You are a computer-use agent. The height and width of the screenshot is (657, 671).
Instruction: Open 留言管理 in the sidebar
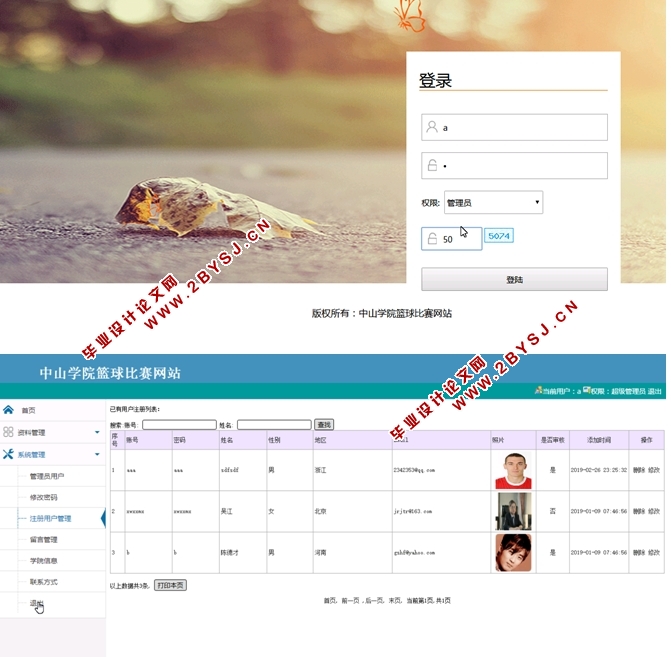coord(44,539)
